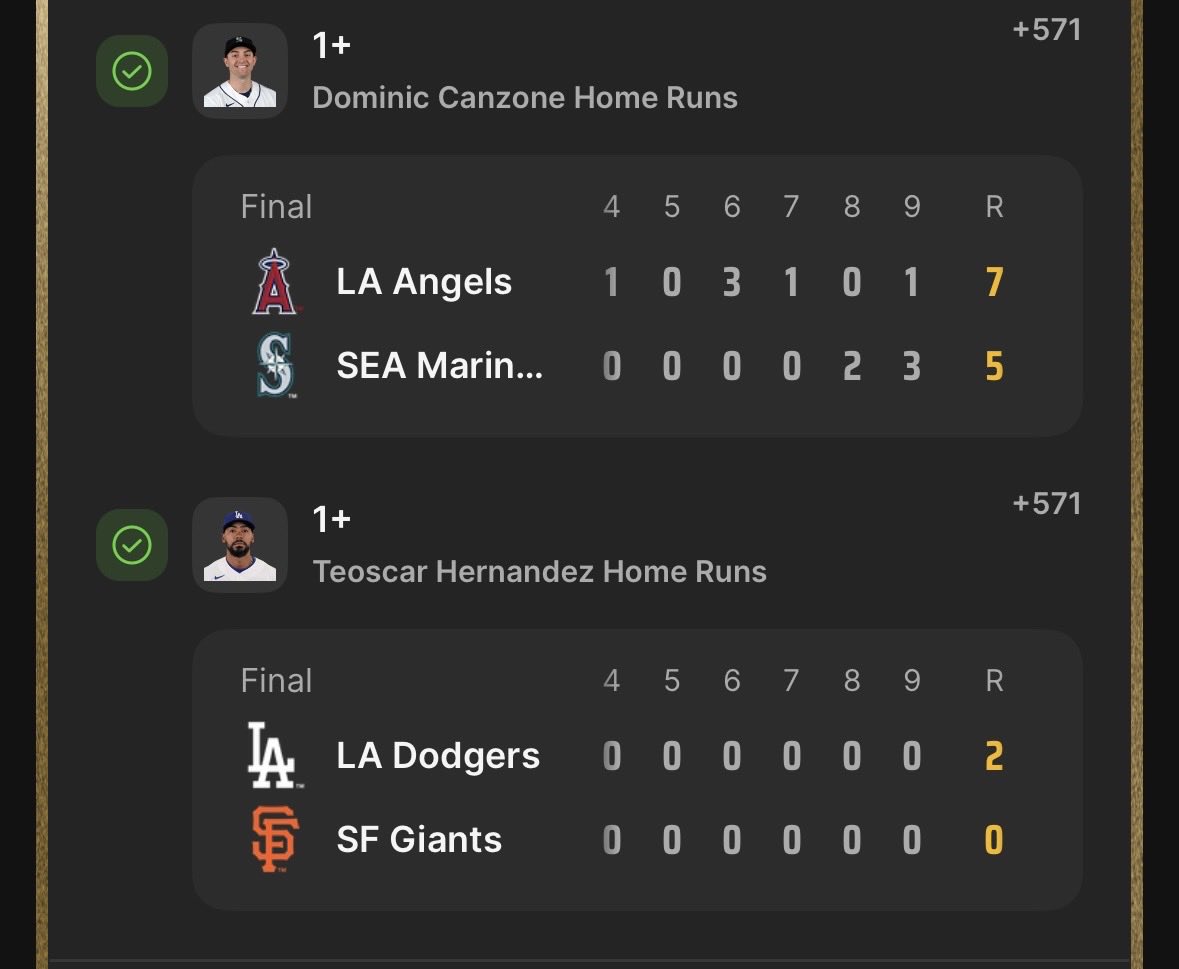Click LA Dodgers team name

pyautogui.click(x=438, y=756)
